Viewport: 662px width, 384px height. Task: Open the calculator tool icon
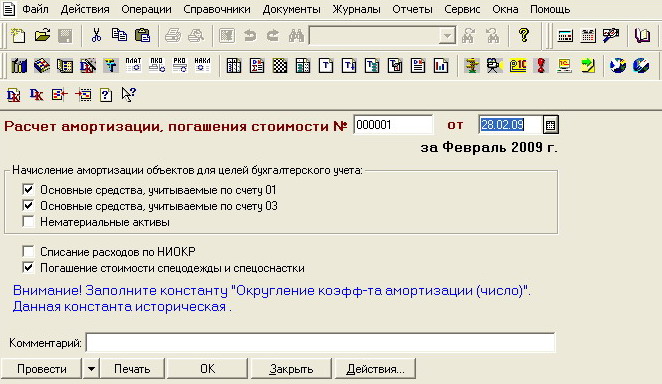(x=565, y=36)
